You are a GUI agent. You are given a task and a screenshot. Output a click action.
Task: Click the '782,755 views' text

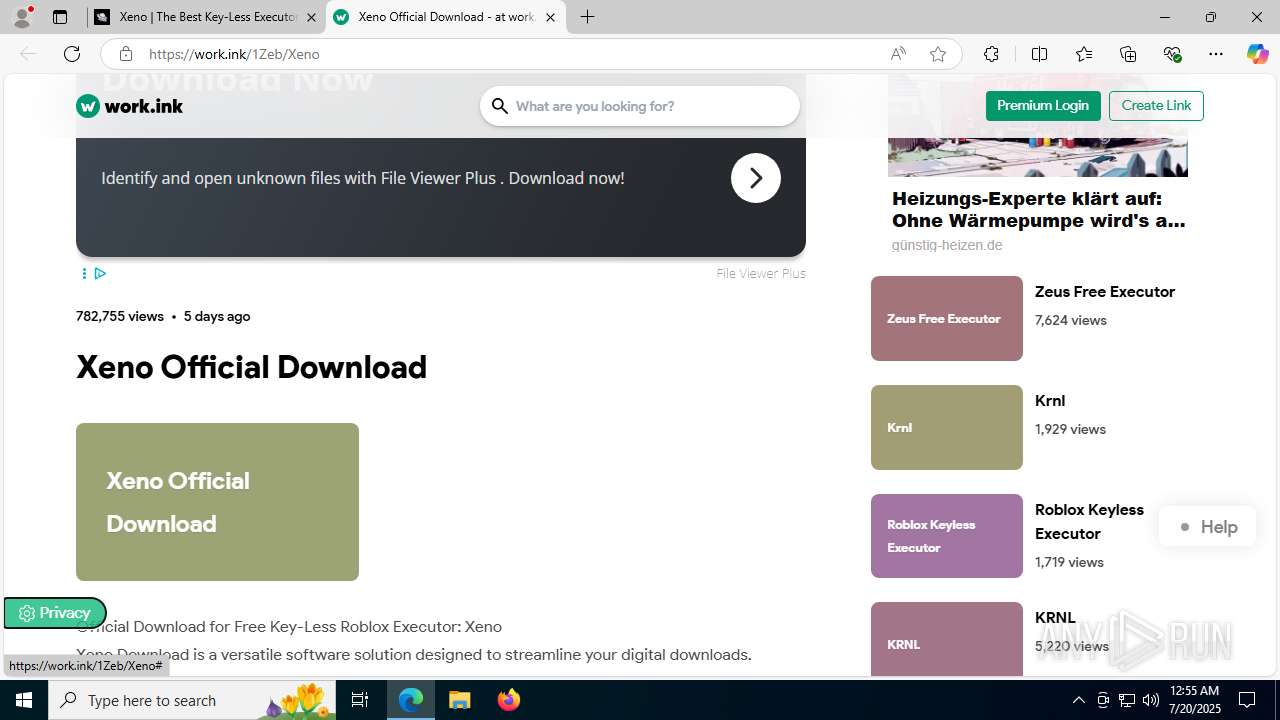pos(120,316)
